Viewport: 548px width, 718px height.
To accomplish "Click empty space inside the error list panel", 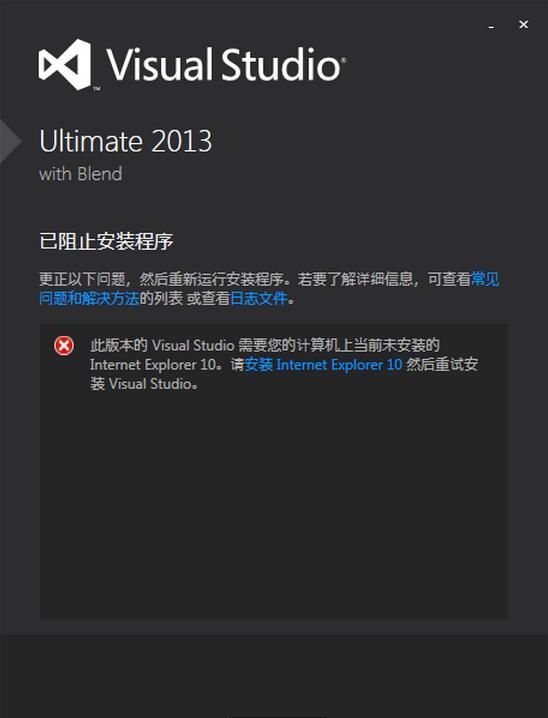I will click(274, 504).
